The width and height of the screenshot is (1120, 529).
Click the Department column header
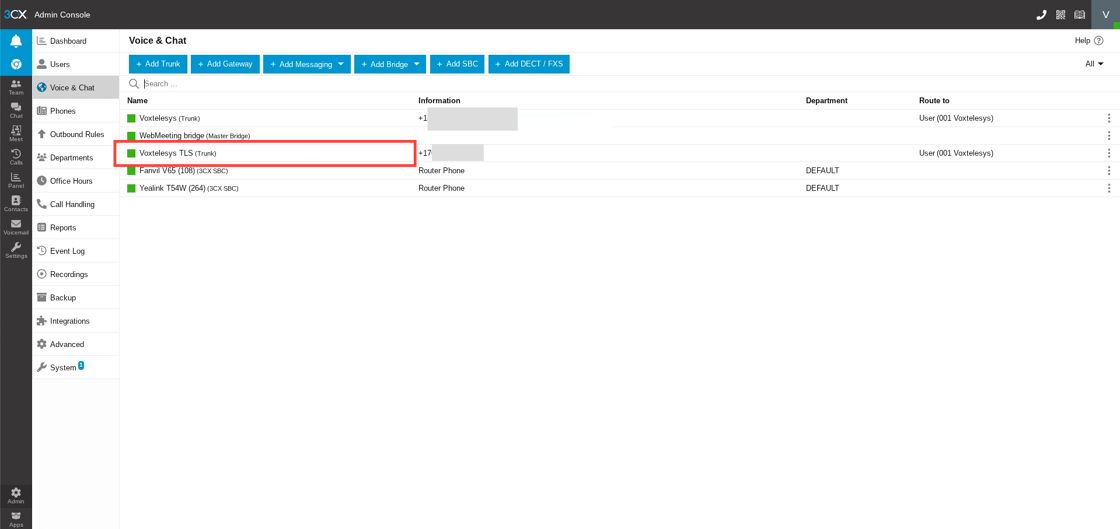pos(826,101)
